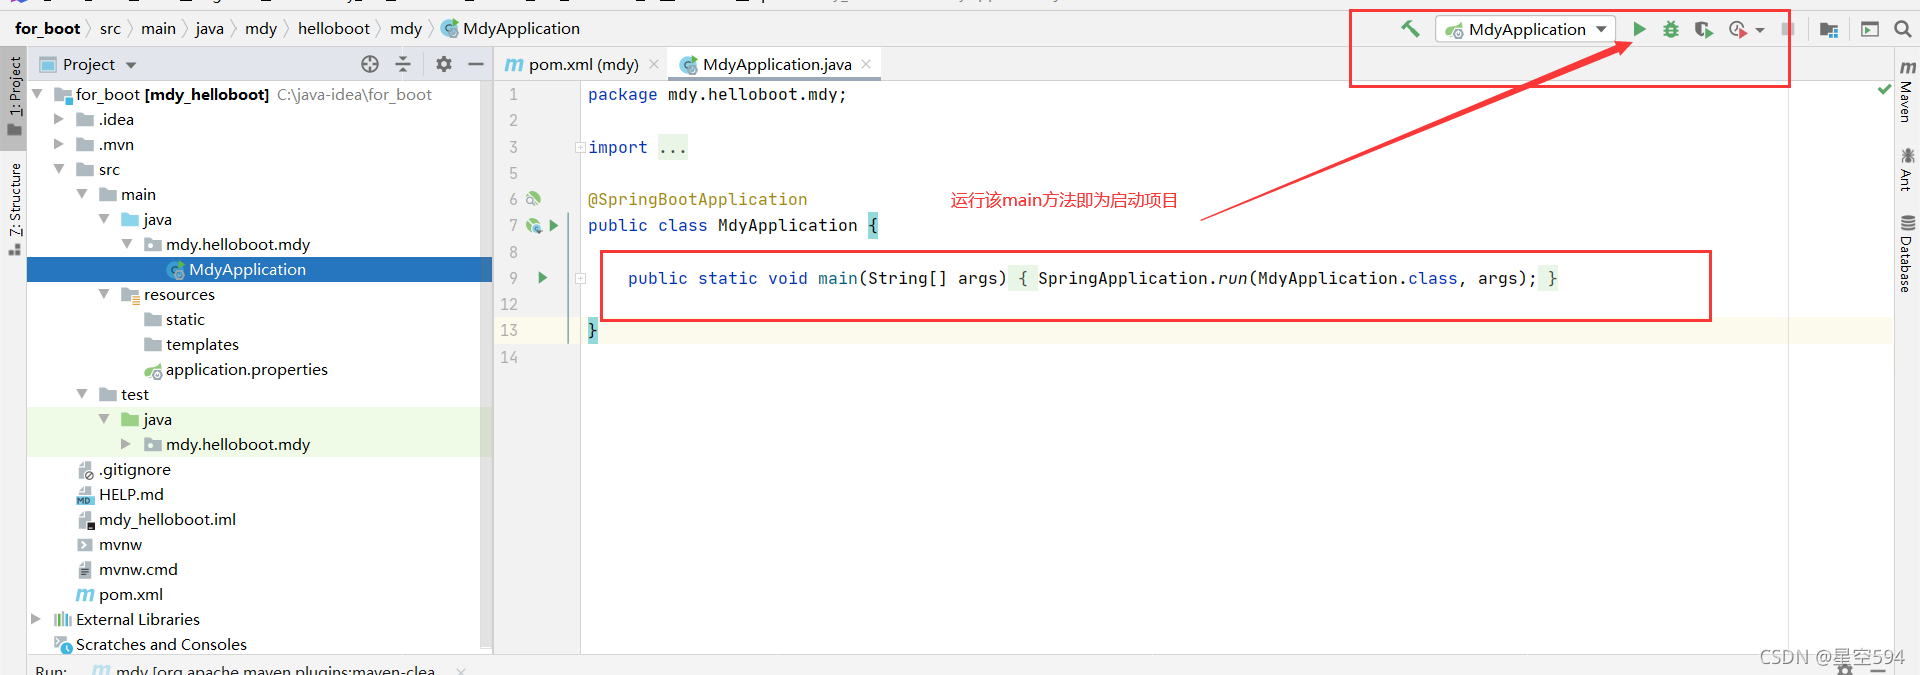Open the Ant tool window tab

pyautogui.click(x=1907, y=168)
